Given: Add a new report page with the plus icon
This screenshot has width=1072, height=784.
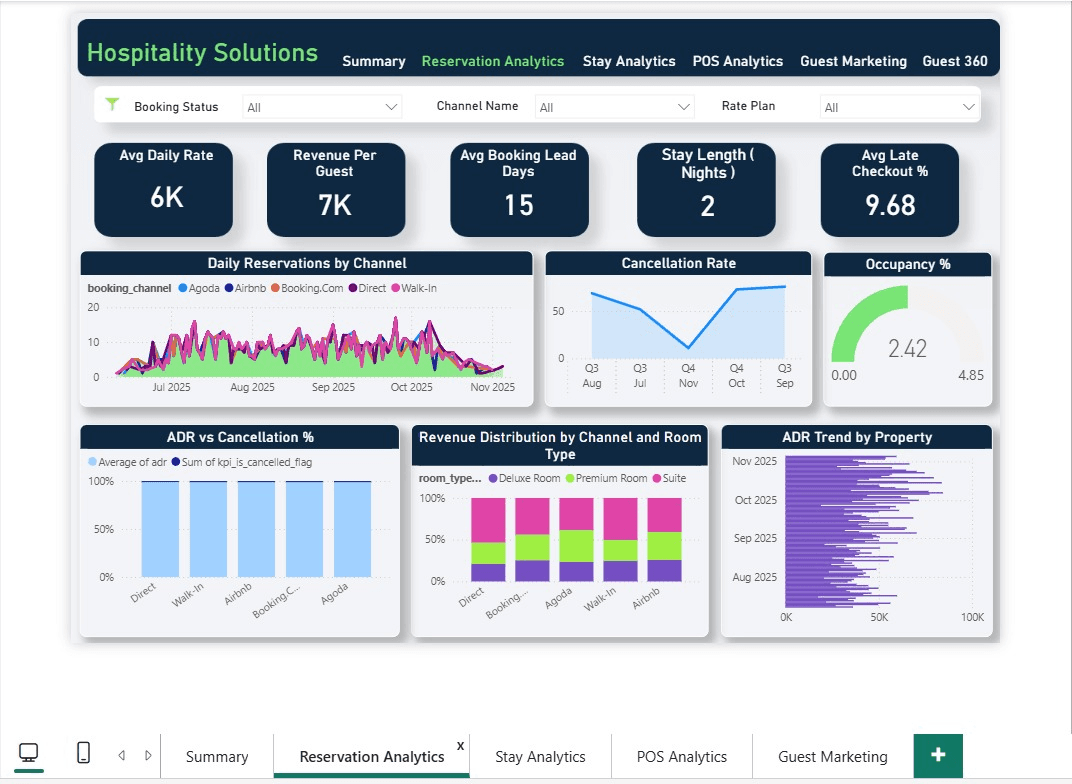Looking at the screenshot, I should point(938,756).
